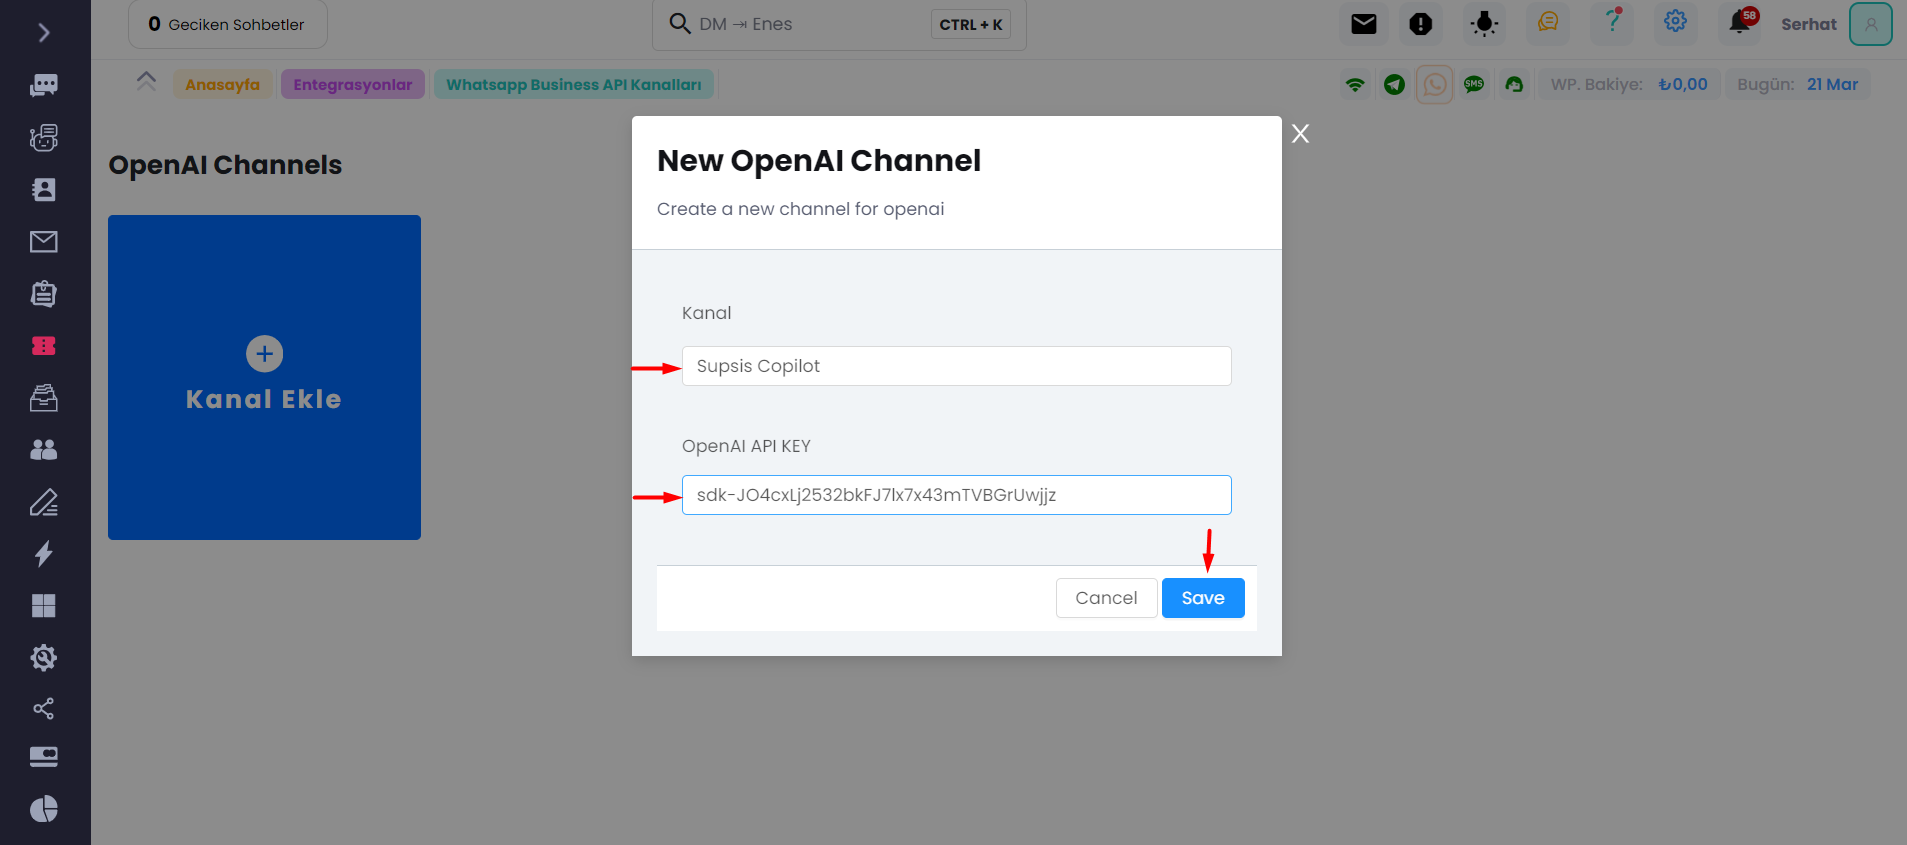Image resolution: width=1907 pixels, height=845 pixels.
Task: Click the Serhat username text
Action: 1809,24
